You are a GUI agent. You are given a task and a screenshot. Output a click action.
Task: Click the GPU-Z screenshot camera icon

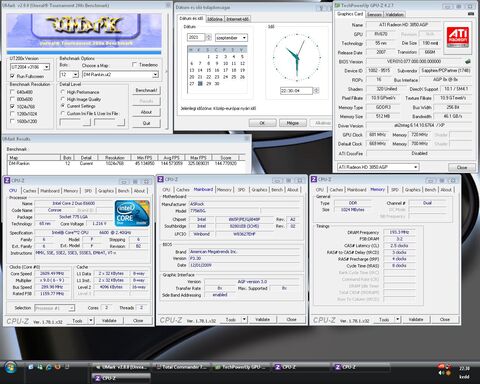pos(471,14)
